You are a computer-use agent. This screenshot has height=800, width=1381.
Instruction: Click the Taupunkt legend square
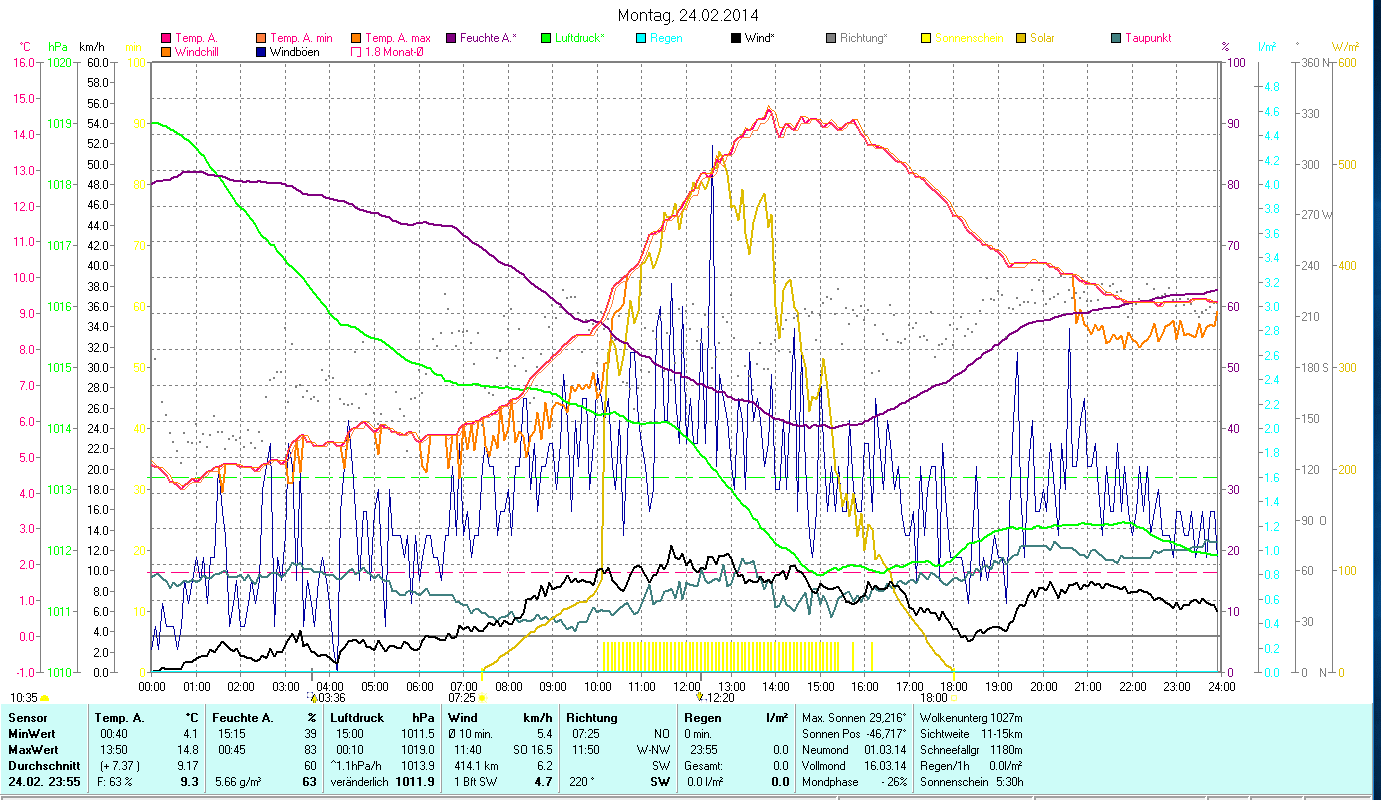(x=1116, y=39)
